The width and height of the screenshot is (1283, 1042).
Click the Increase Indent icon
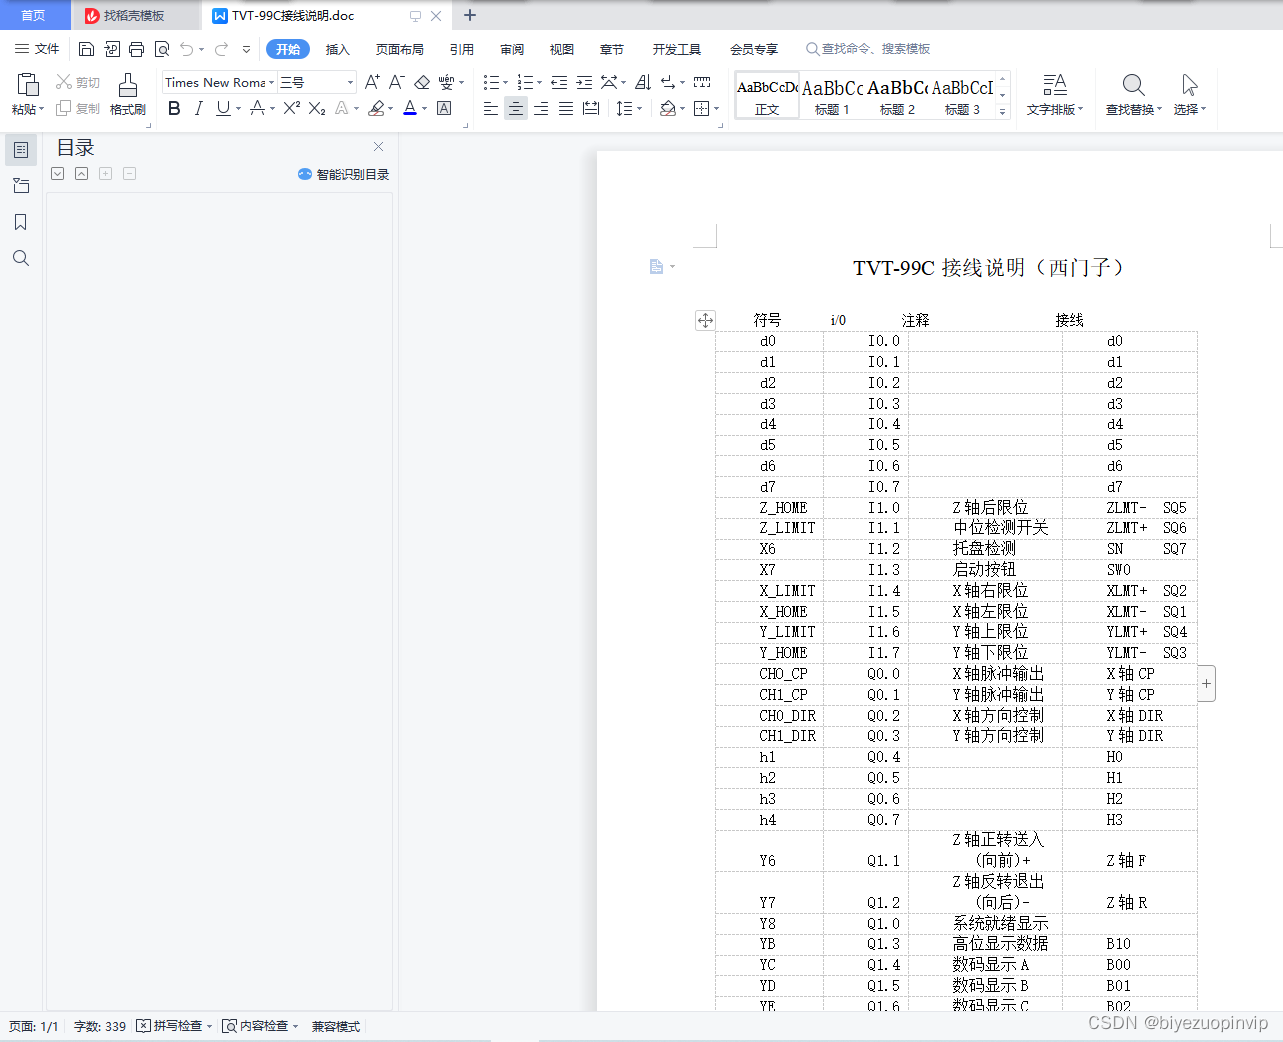[x=584, y=82]
